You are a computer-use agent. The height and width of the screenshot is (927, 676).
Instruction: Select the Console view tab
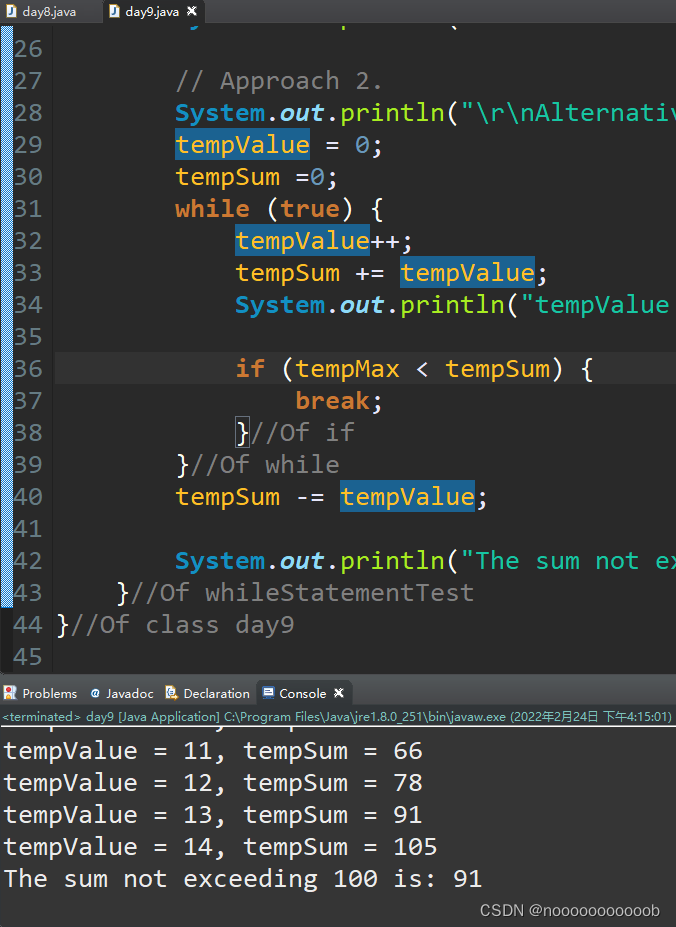pos(302,693)
